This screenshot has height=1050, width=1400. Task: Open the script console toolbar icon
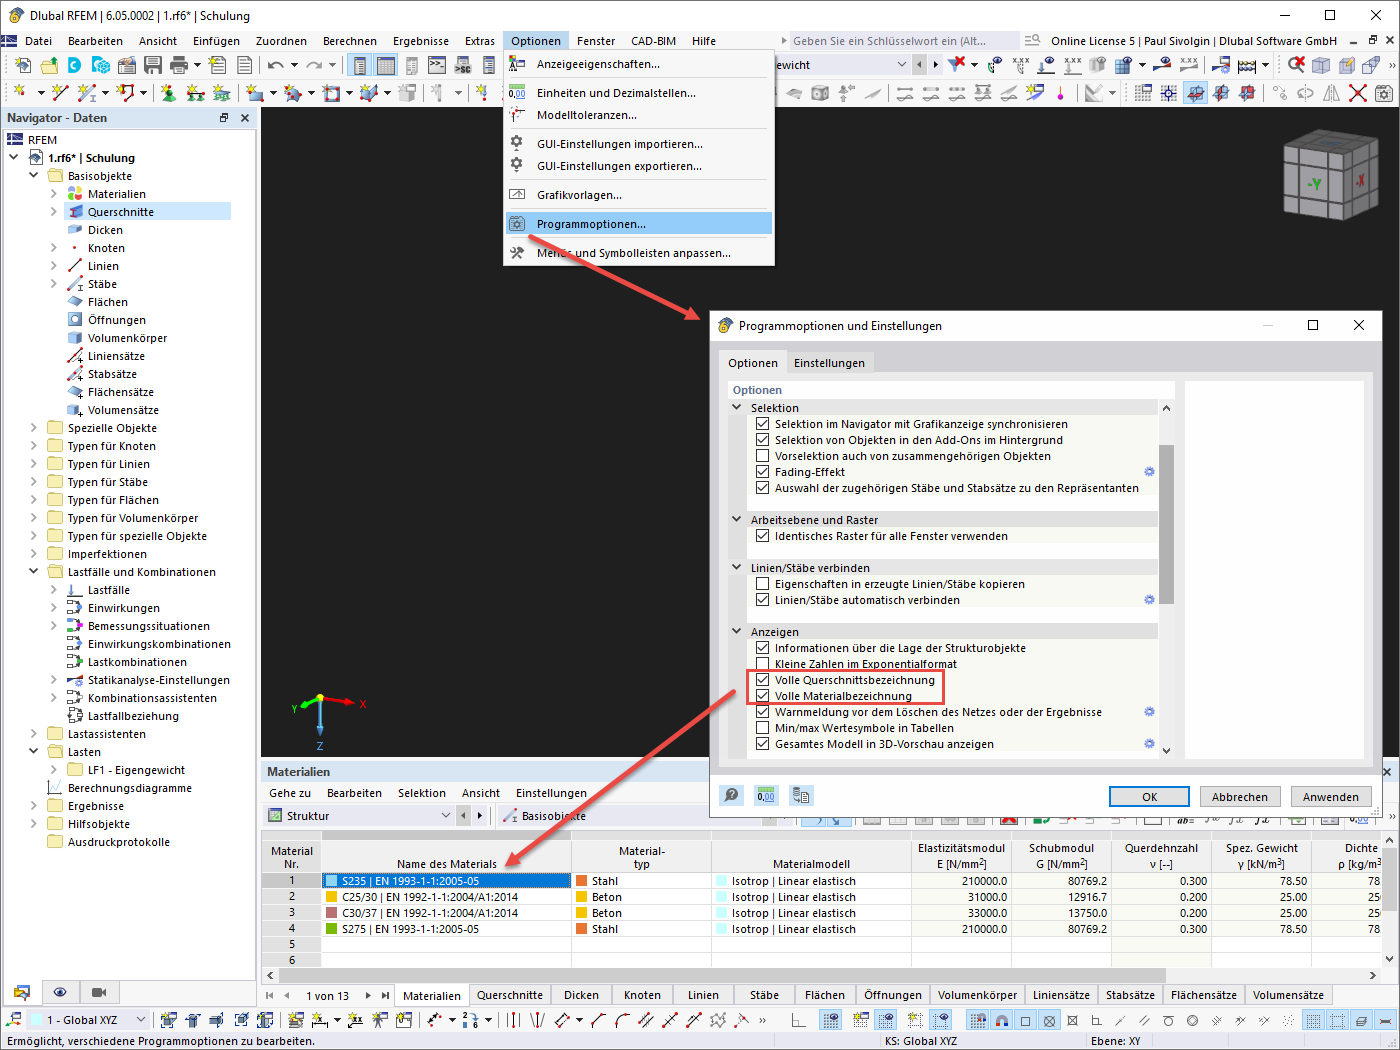click(x=437, y=65)
